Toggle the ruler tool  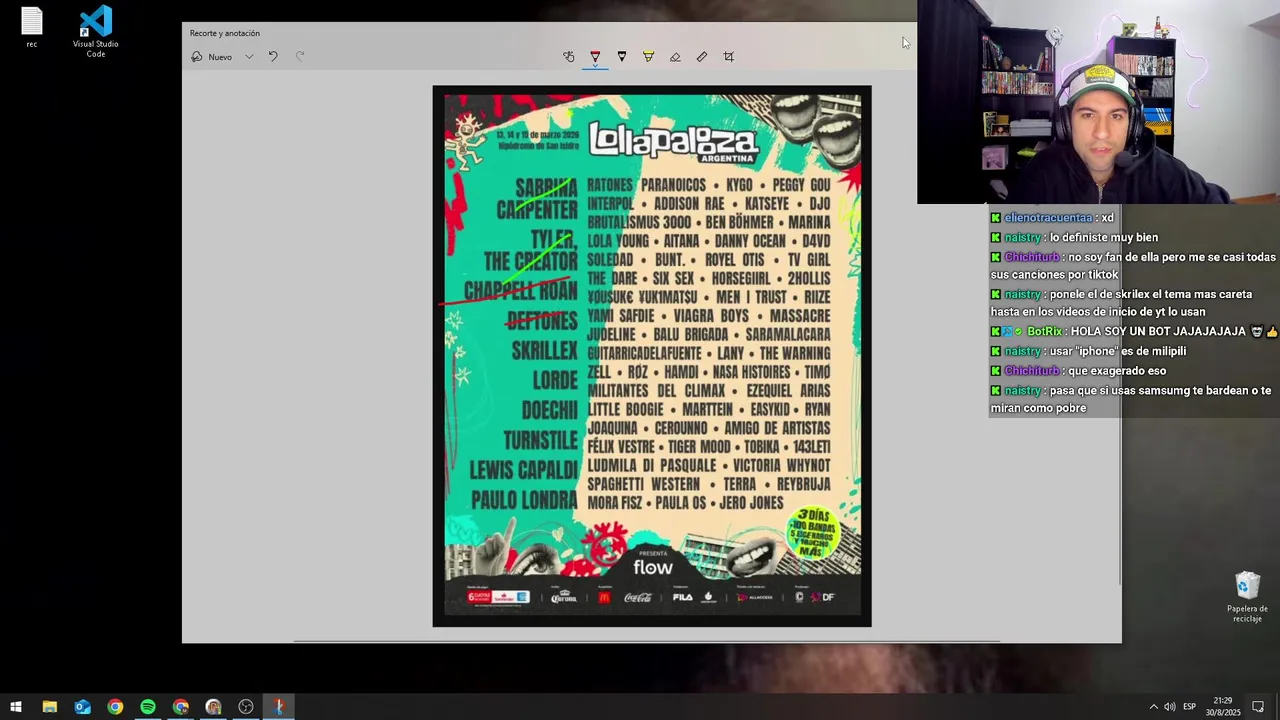702,57
